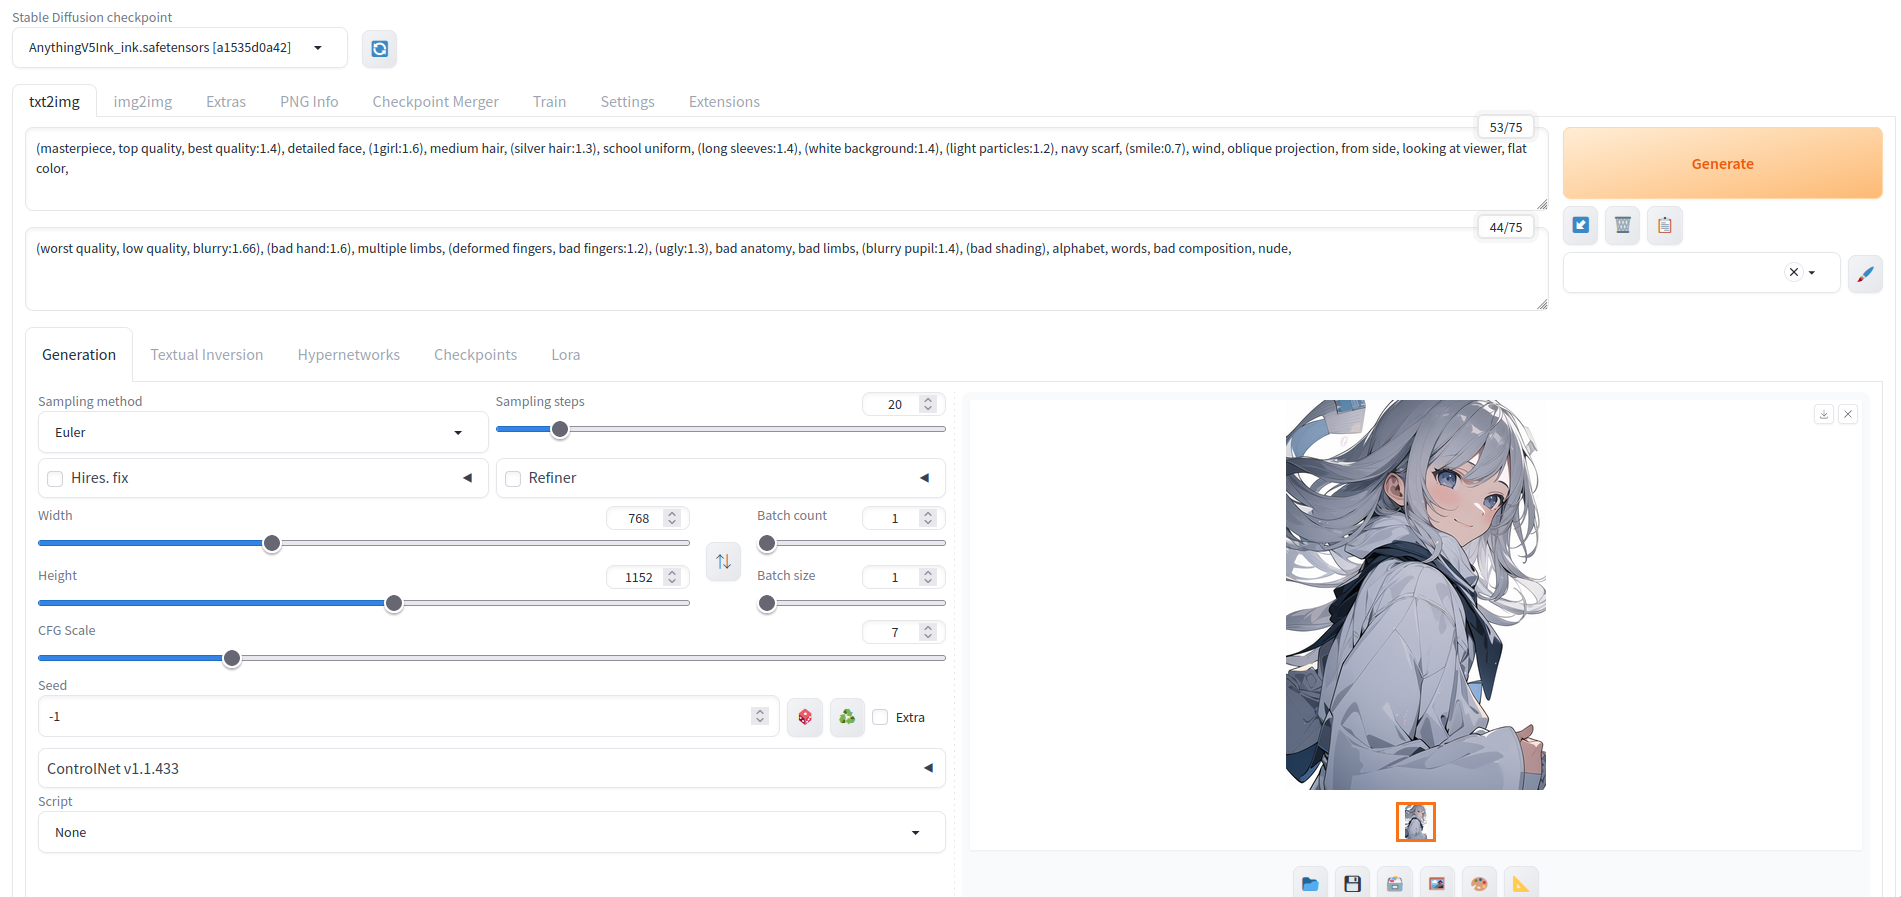
Task: Click the clipboard apply styles icon
Action: point(1664,226)
